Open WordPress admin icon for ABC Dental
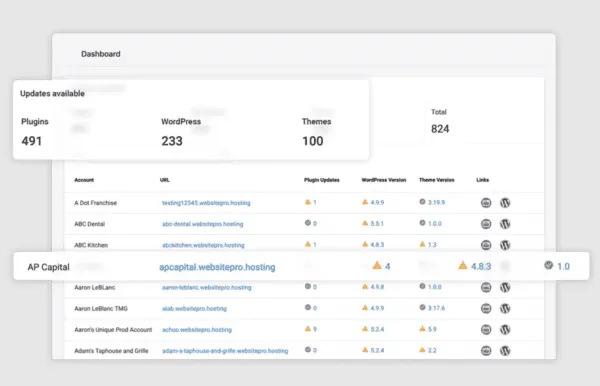This screenshot has height=386, width=600. 505,224
